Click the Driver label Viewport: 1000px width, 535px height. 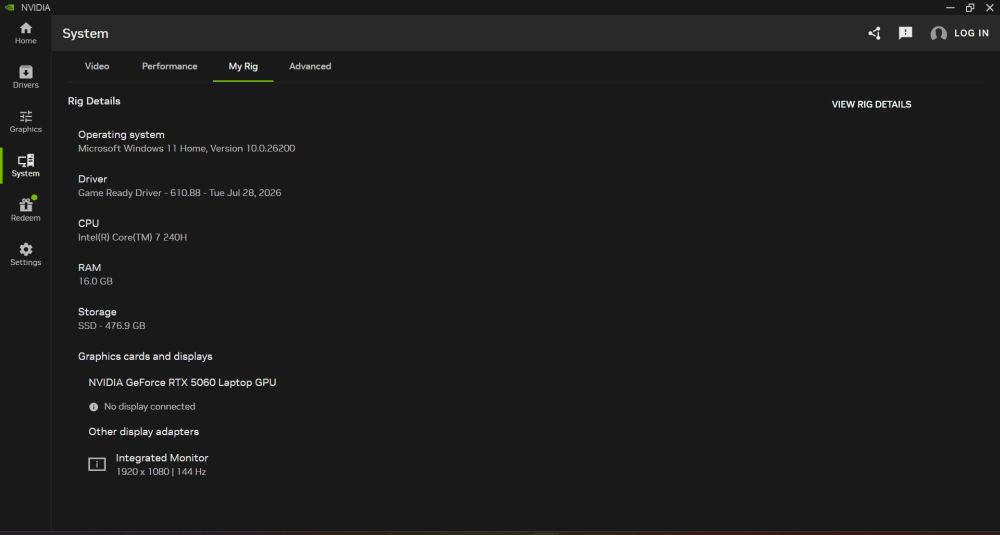[92, 179]
